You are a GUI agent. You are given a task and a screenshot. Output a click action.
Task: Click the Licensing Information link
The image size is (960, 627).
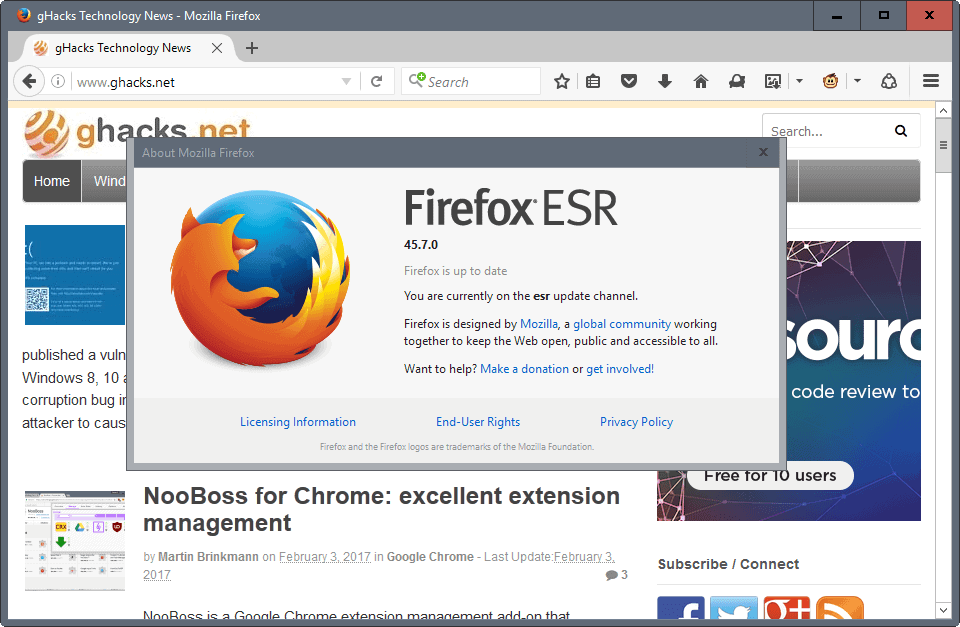(x=298, y=422)
